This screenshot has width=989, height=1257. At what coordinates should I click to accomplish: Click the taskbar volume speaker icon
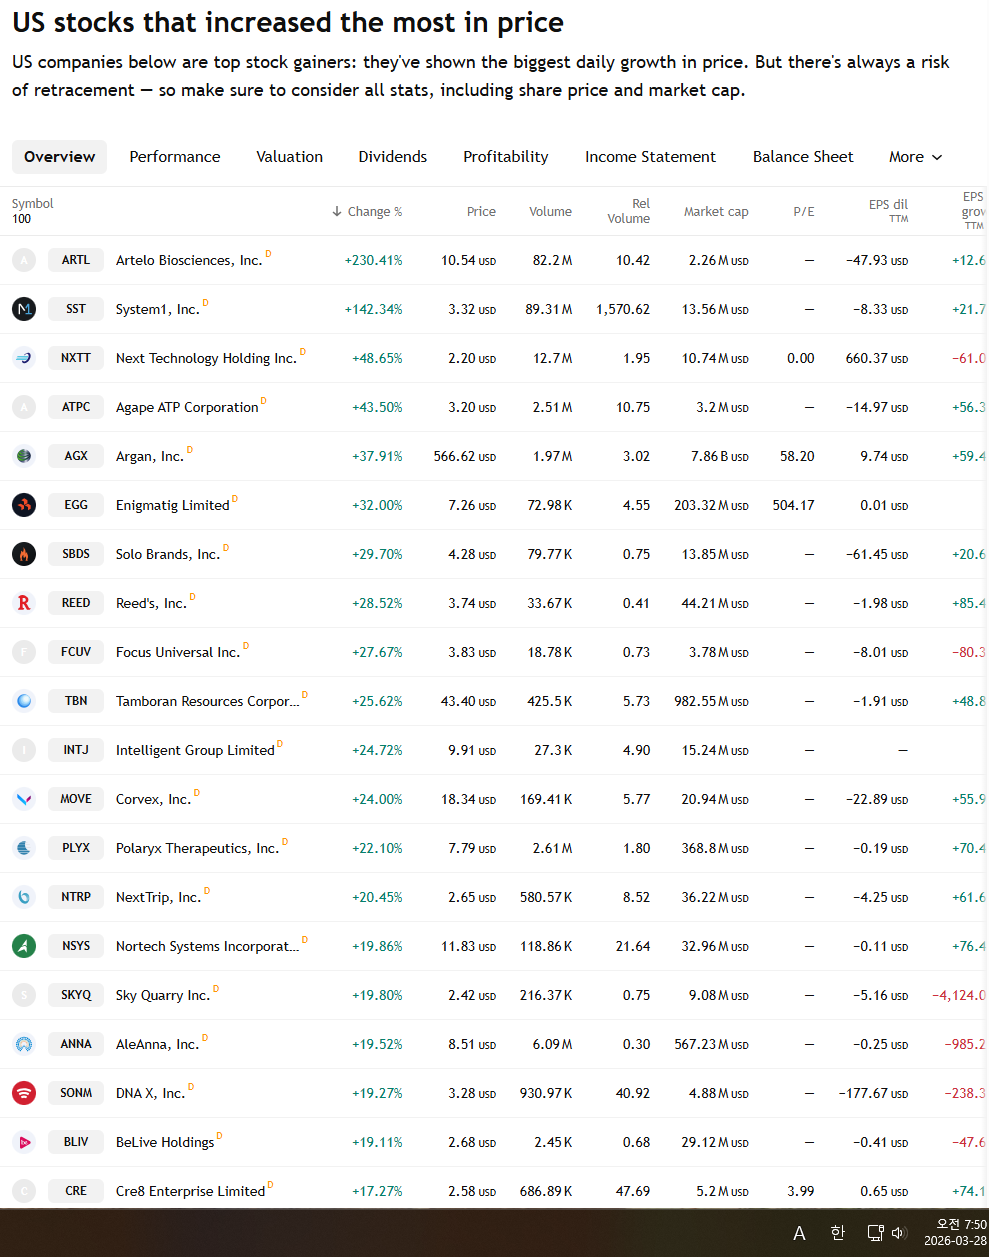898,1233
